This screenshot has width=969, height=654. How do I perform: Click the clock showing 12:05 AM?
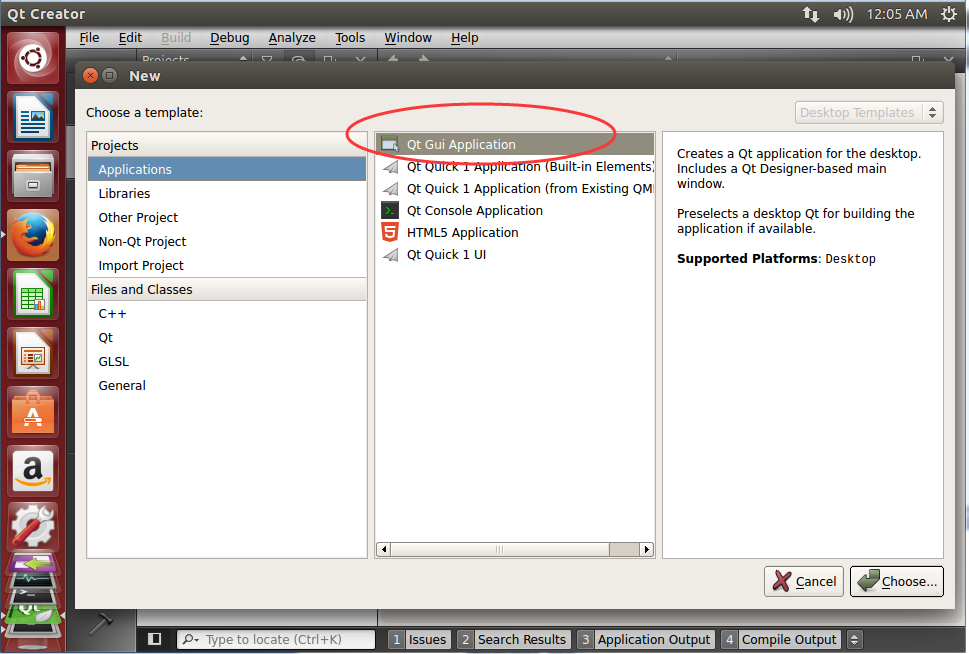click(x=897, y=14)
